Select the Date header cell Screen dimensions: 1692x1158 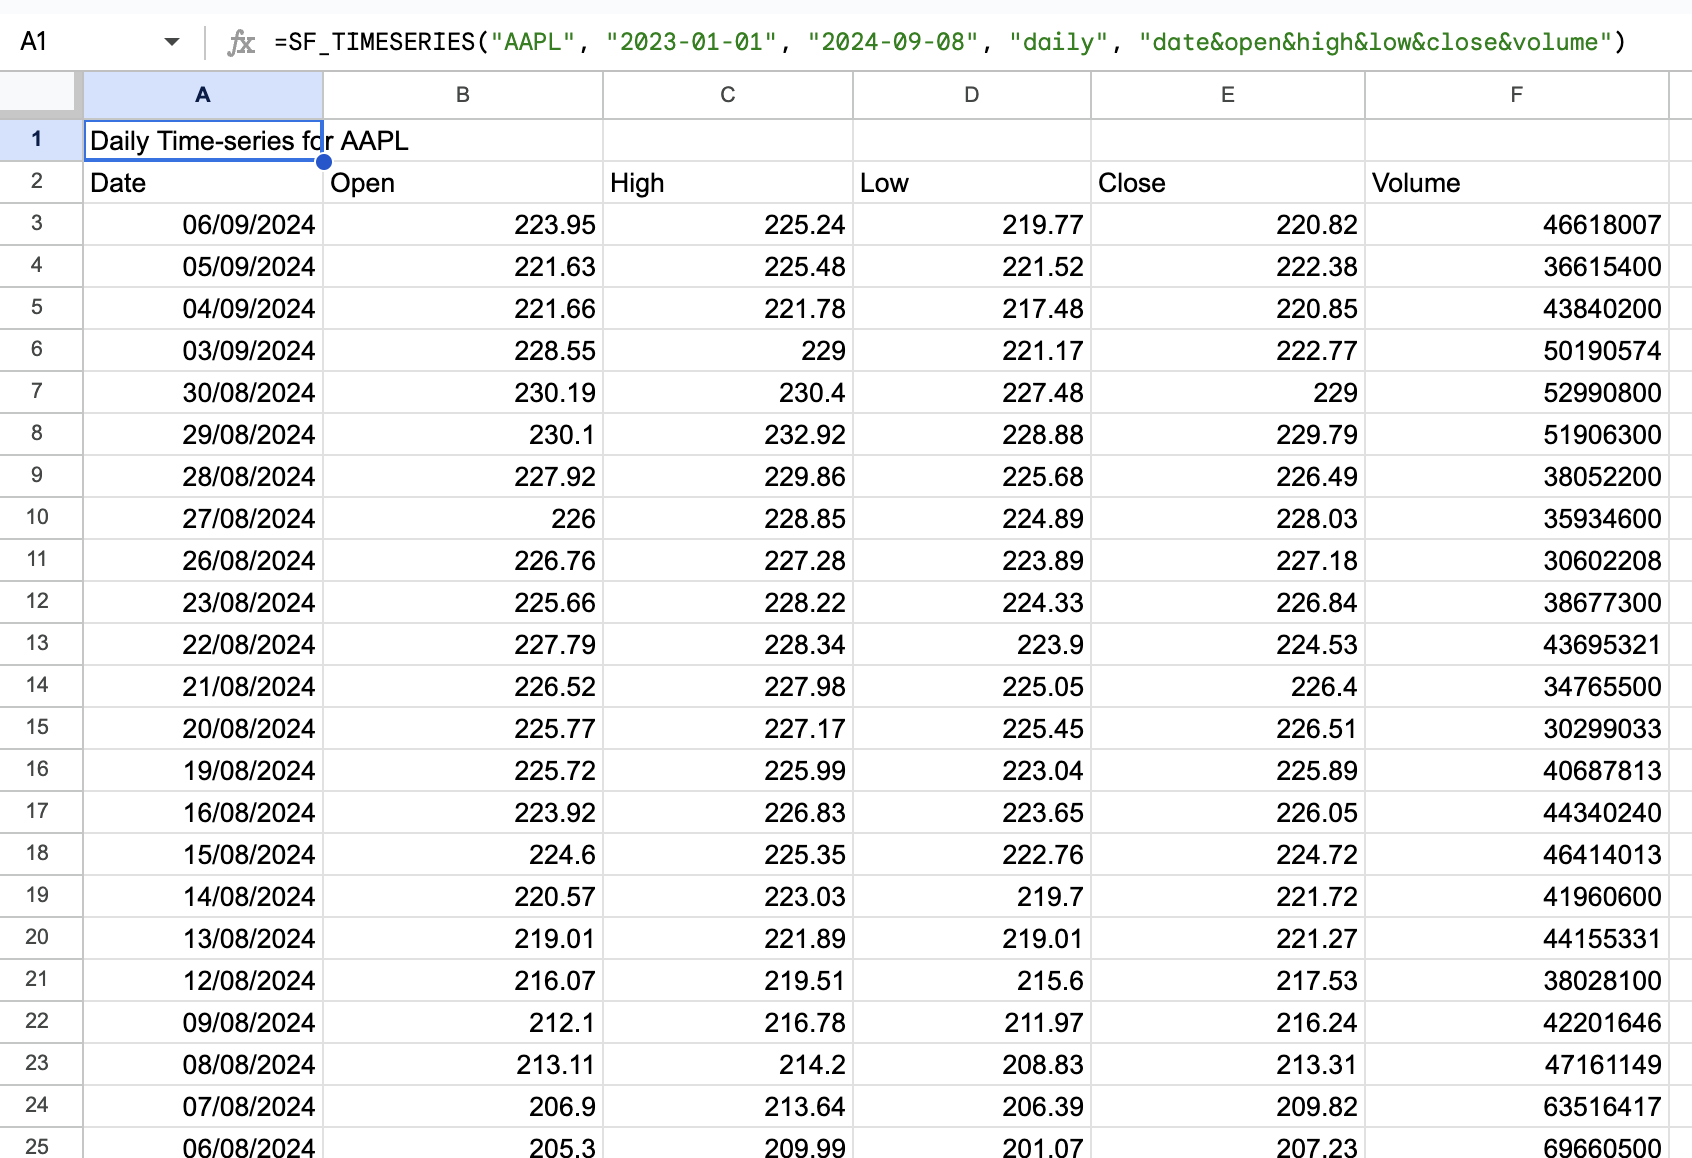pos(203,182)
